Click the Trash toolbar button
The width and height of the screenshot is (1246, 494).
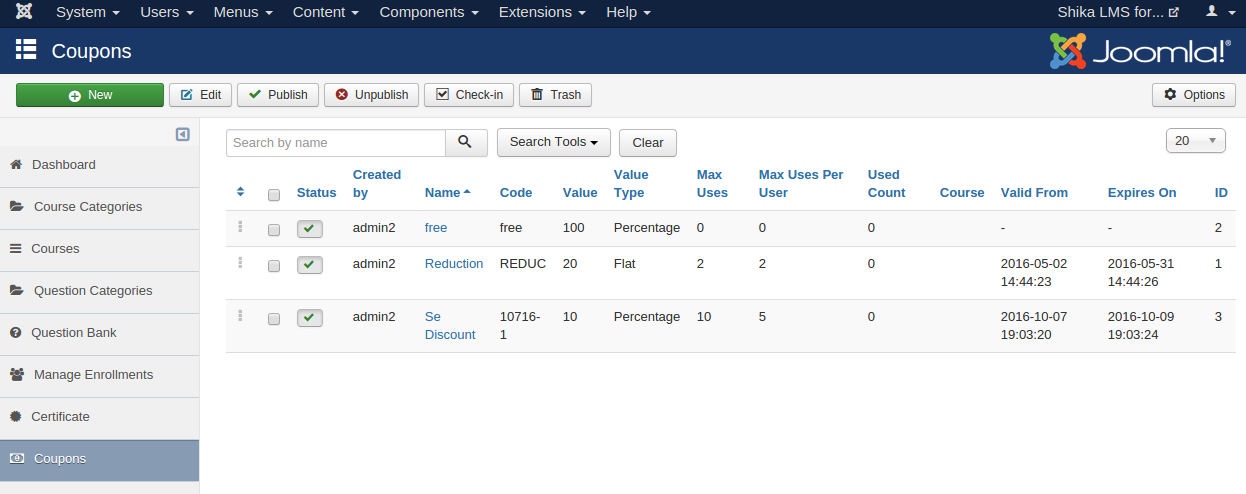click(x=555, y=95)
